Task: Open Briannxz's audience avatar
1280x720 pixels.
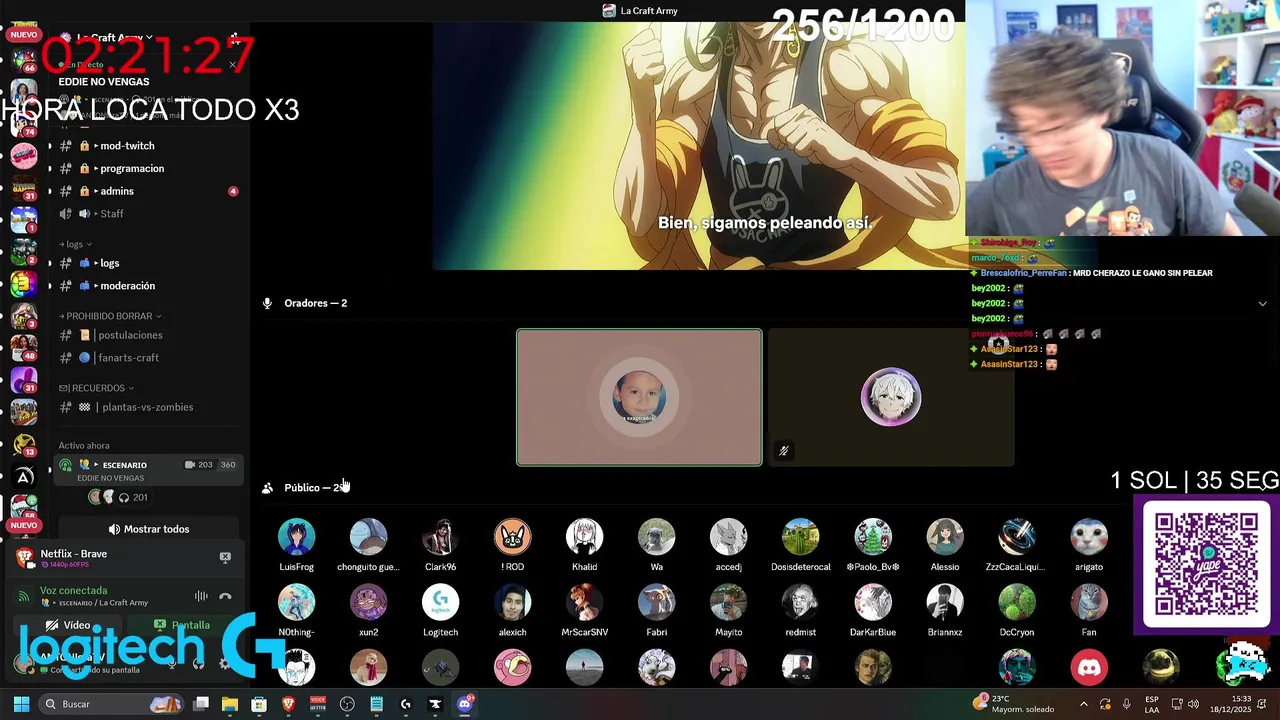Action: [944, 603]
